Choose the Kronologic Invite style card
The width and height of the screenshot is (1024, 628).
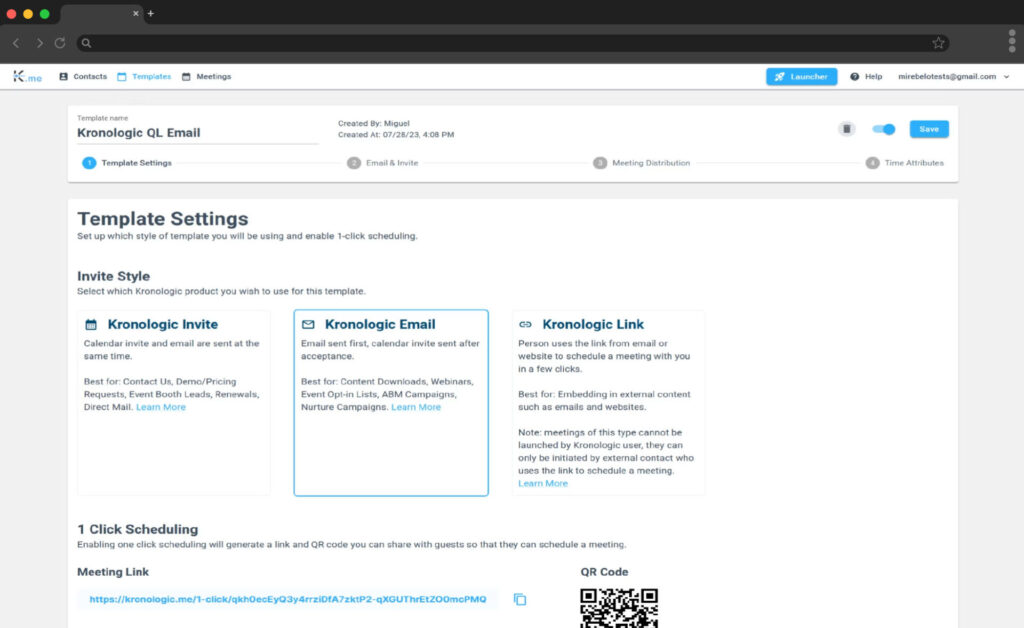174,403
